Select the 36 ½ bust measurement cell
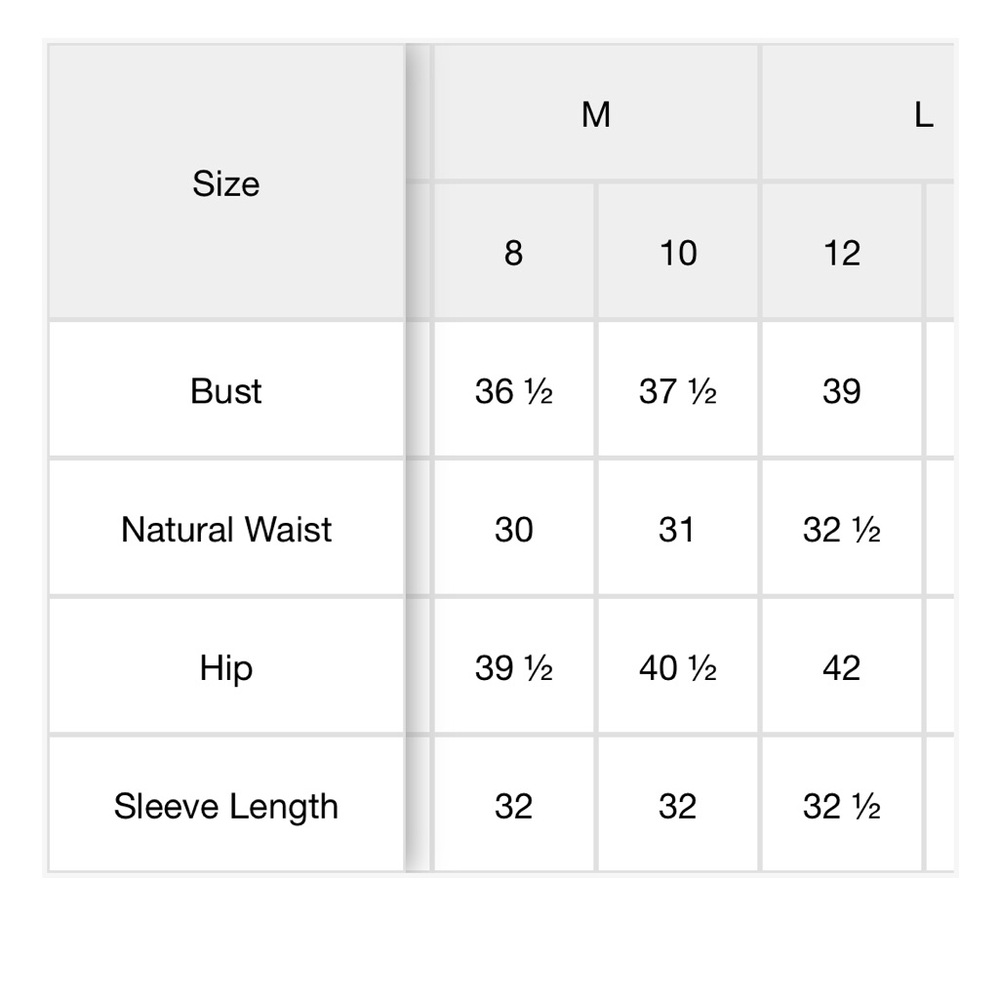The image size is (1000, 1000). pyautogui.click(x=514, y=390)
